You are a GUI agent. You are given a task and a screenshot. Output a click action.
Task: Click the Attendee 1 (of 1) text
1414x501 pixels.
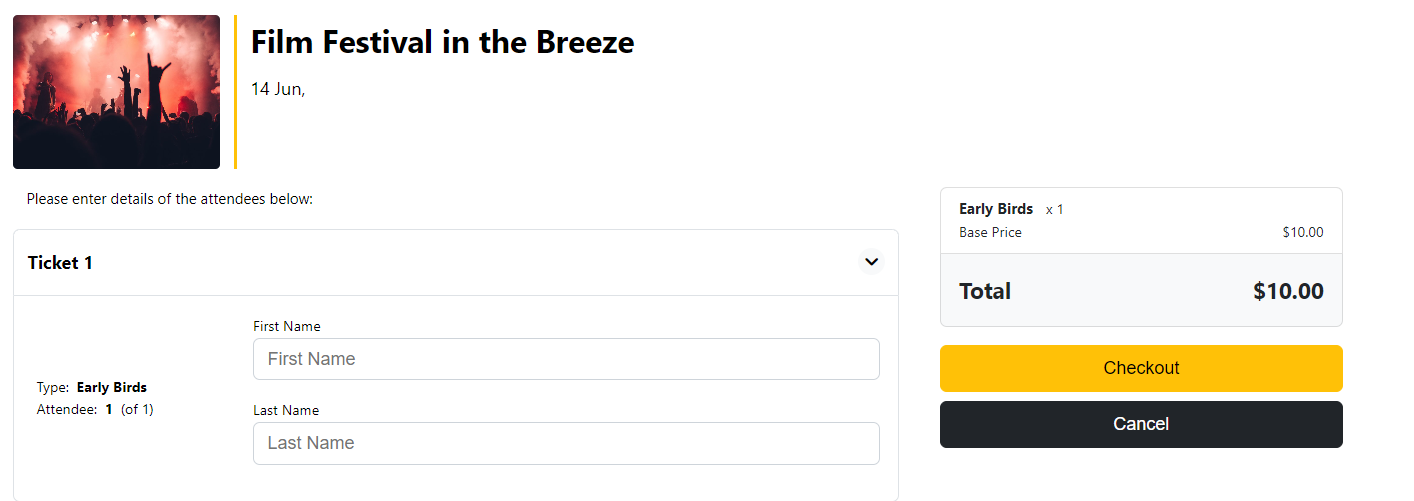(x=95, y=409)
